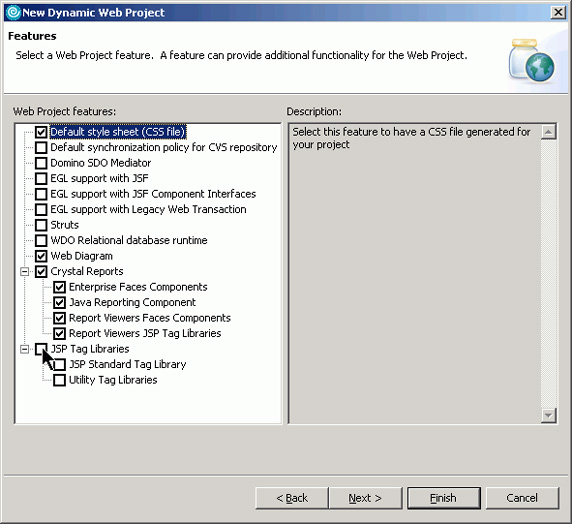Screen dimensions: 572x524
Task: Tick the Struts feature checkbox
Action: (x=41, y=225)
